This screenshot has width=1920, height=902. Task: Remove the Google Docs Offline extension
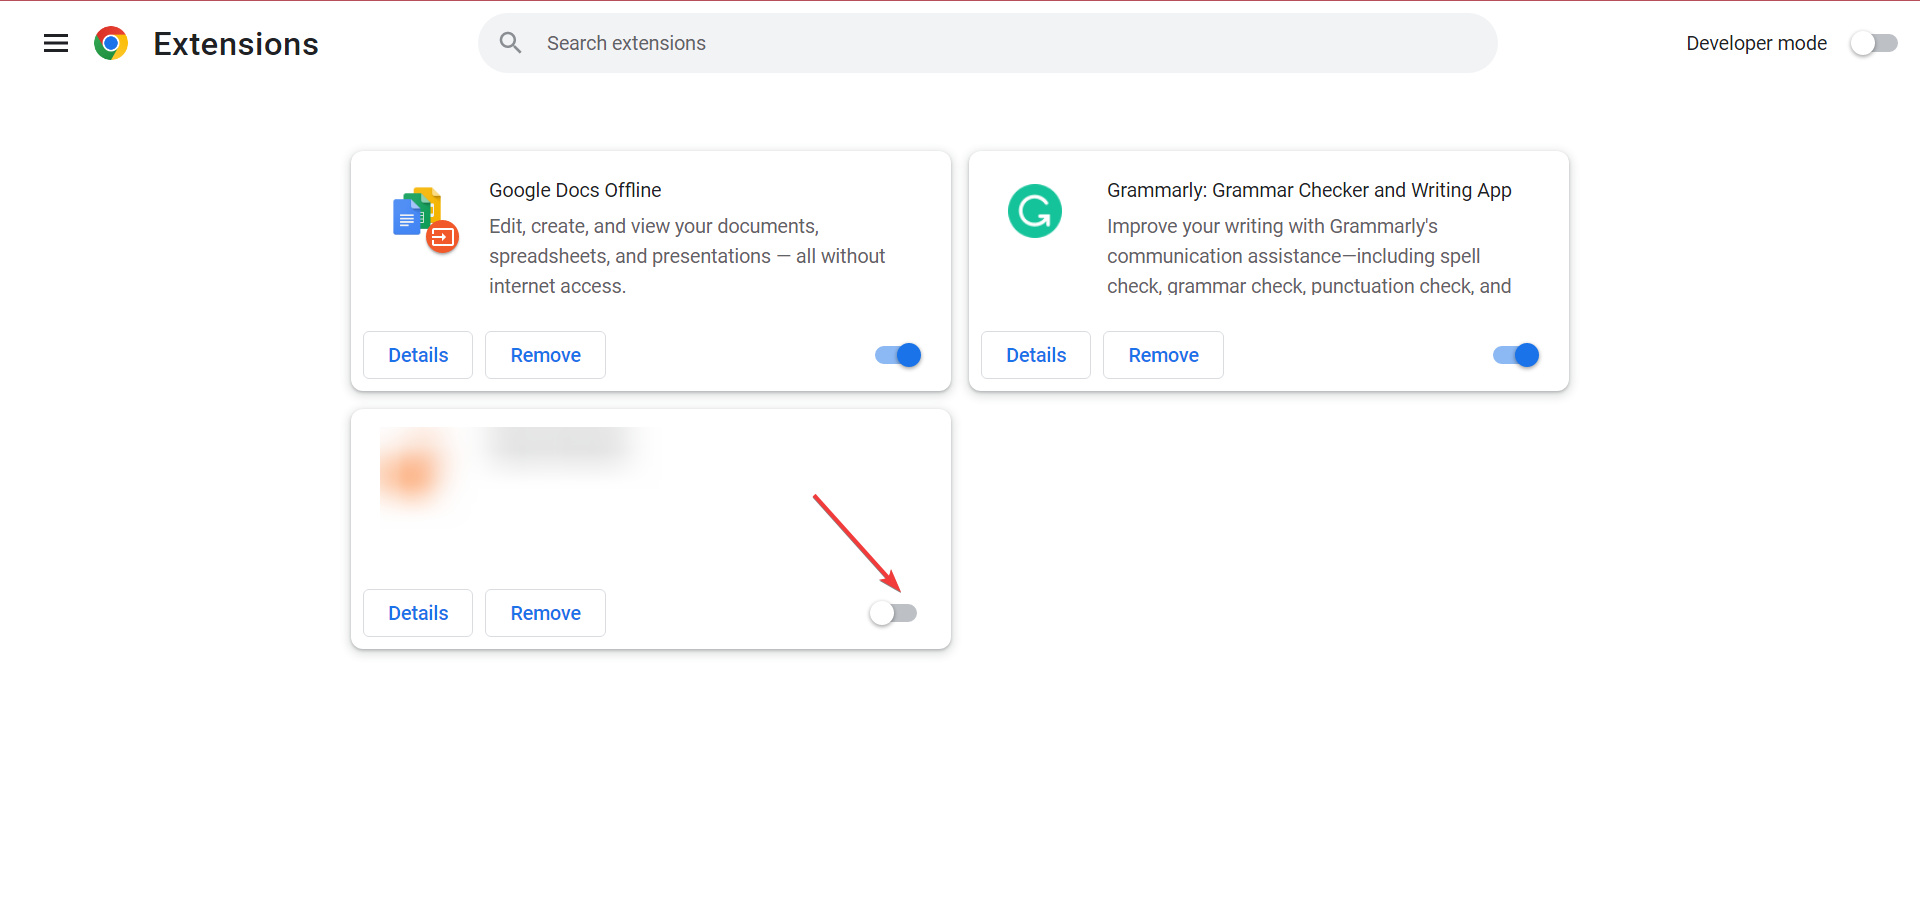[x=545, y=355]
